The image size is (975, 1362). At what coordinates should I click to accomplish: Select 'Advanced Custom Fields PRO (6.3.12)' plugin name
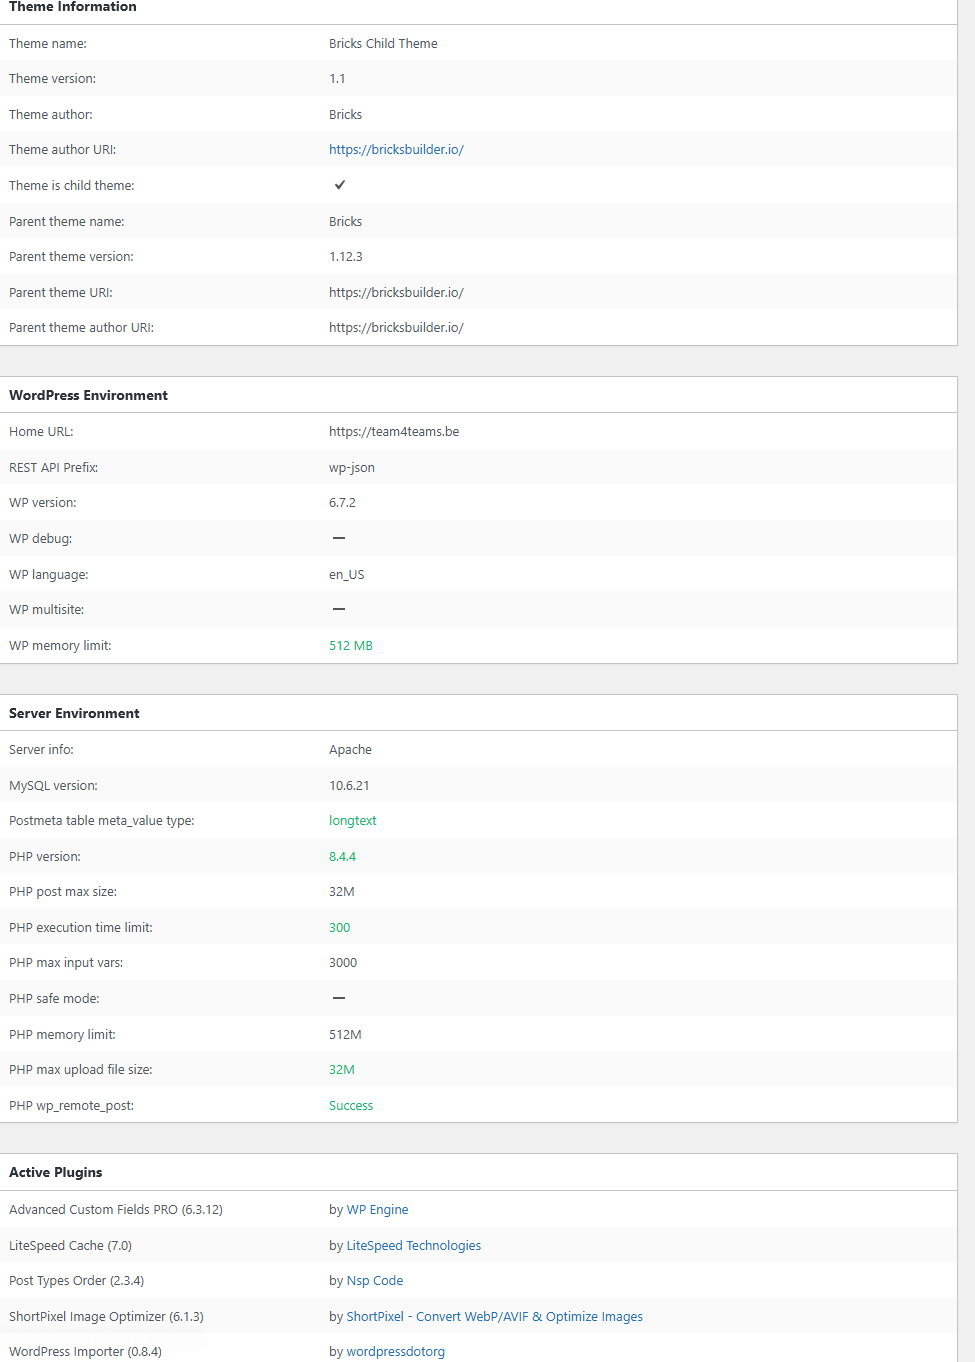(x=116, y=1210)
